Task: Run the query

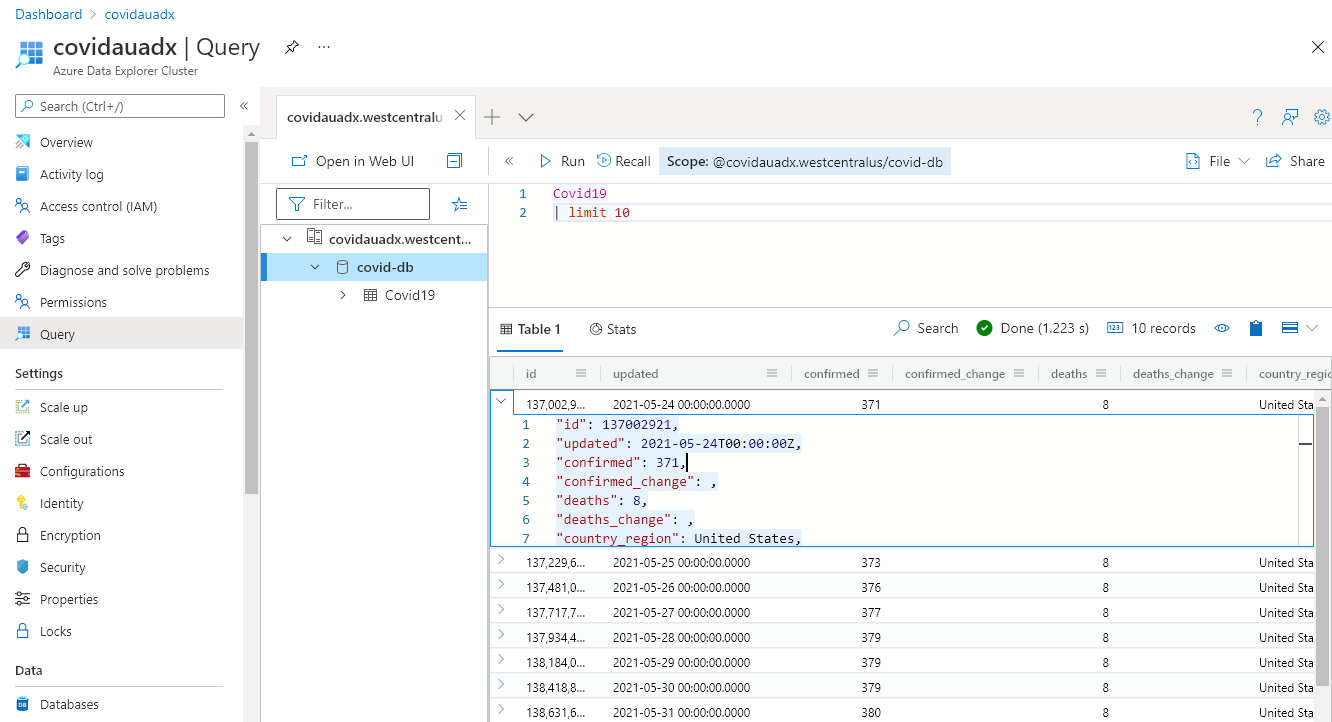Action: [562, 161]
